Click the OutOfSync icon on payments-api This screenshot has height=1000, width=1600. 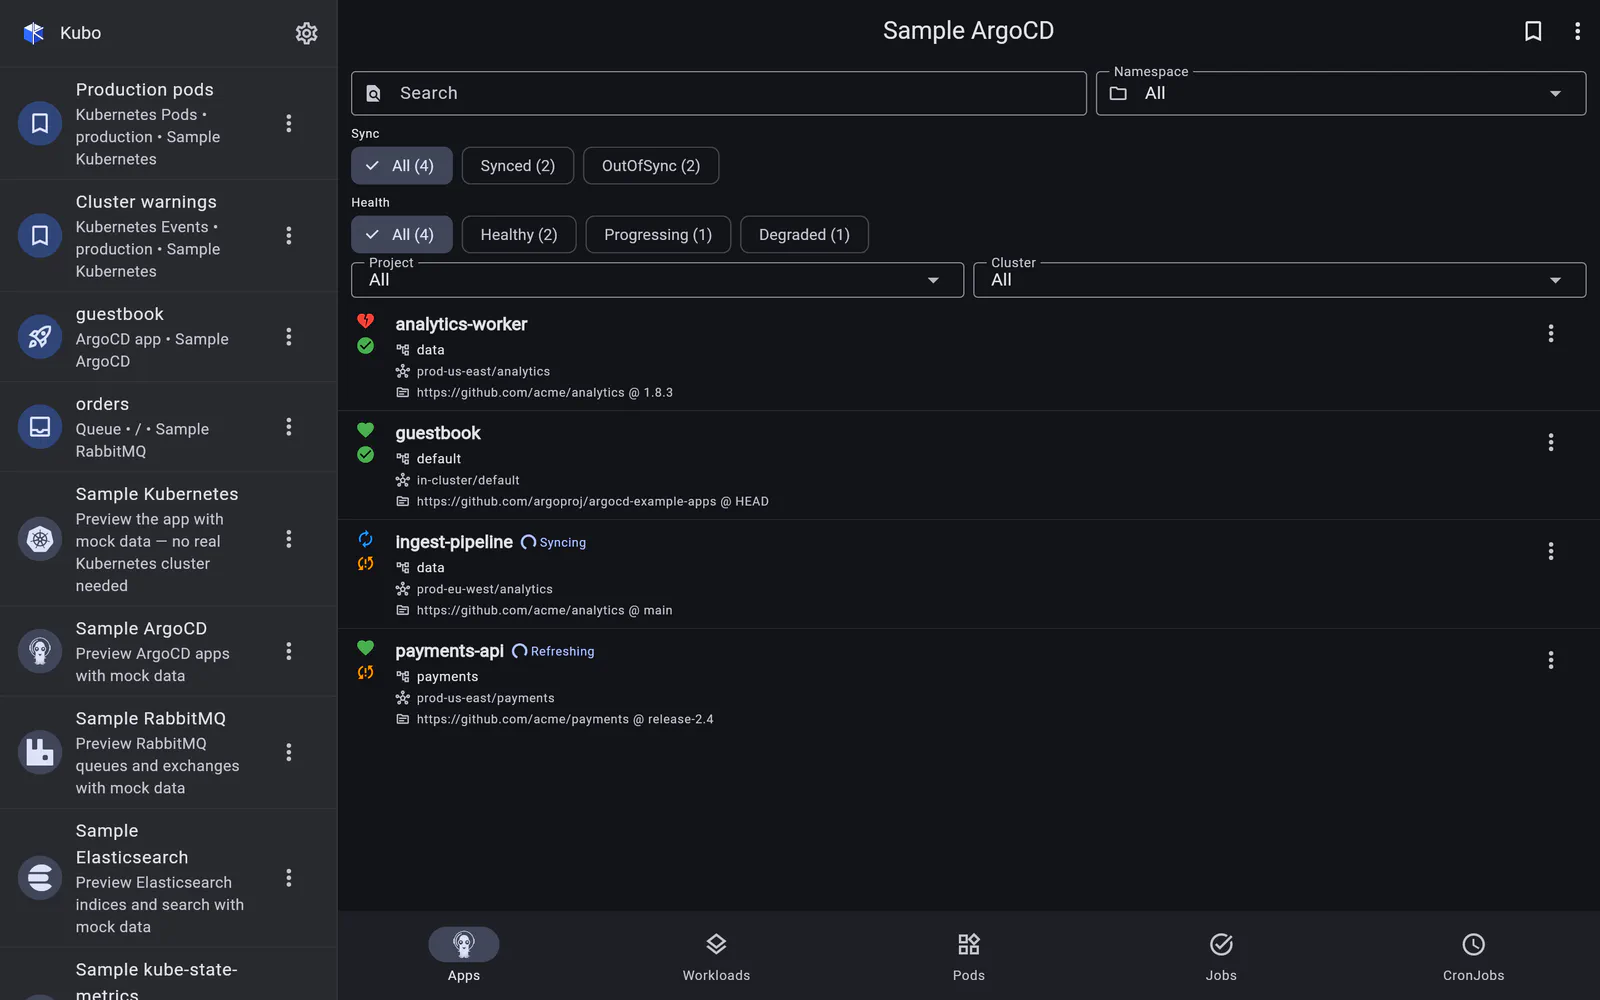[x=366, y=673]
